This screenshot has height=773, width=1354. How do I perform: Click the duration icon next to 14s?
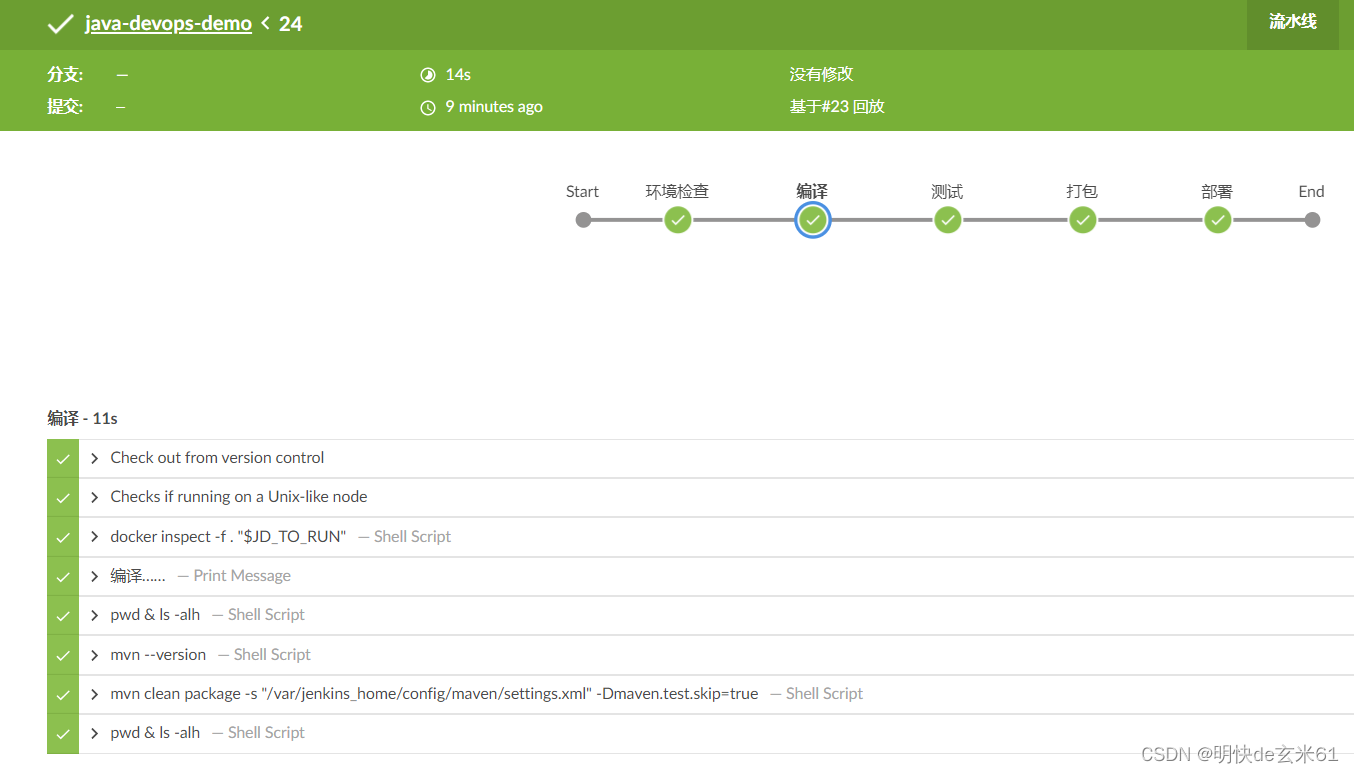pyautogui.click(x=428, y=75)
